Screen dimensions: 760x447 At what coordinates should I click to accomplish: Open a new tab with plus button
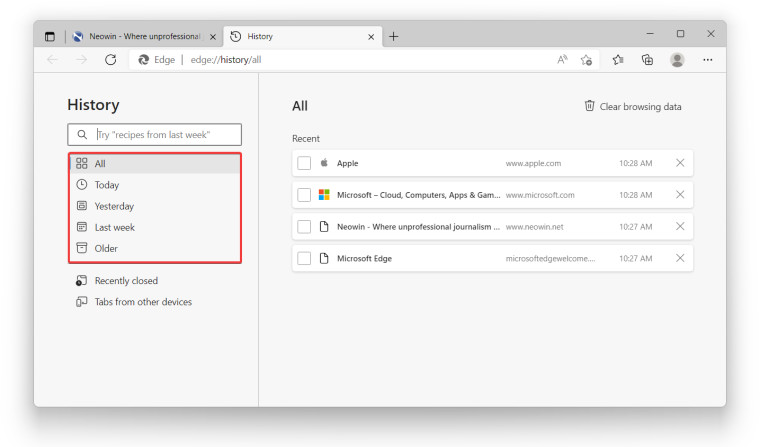(394, 36)
